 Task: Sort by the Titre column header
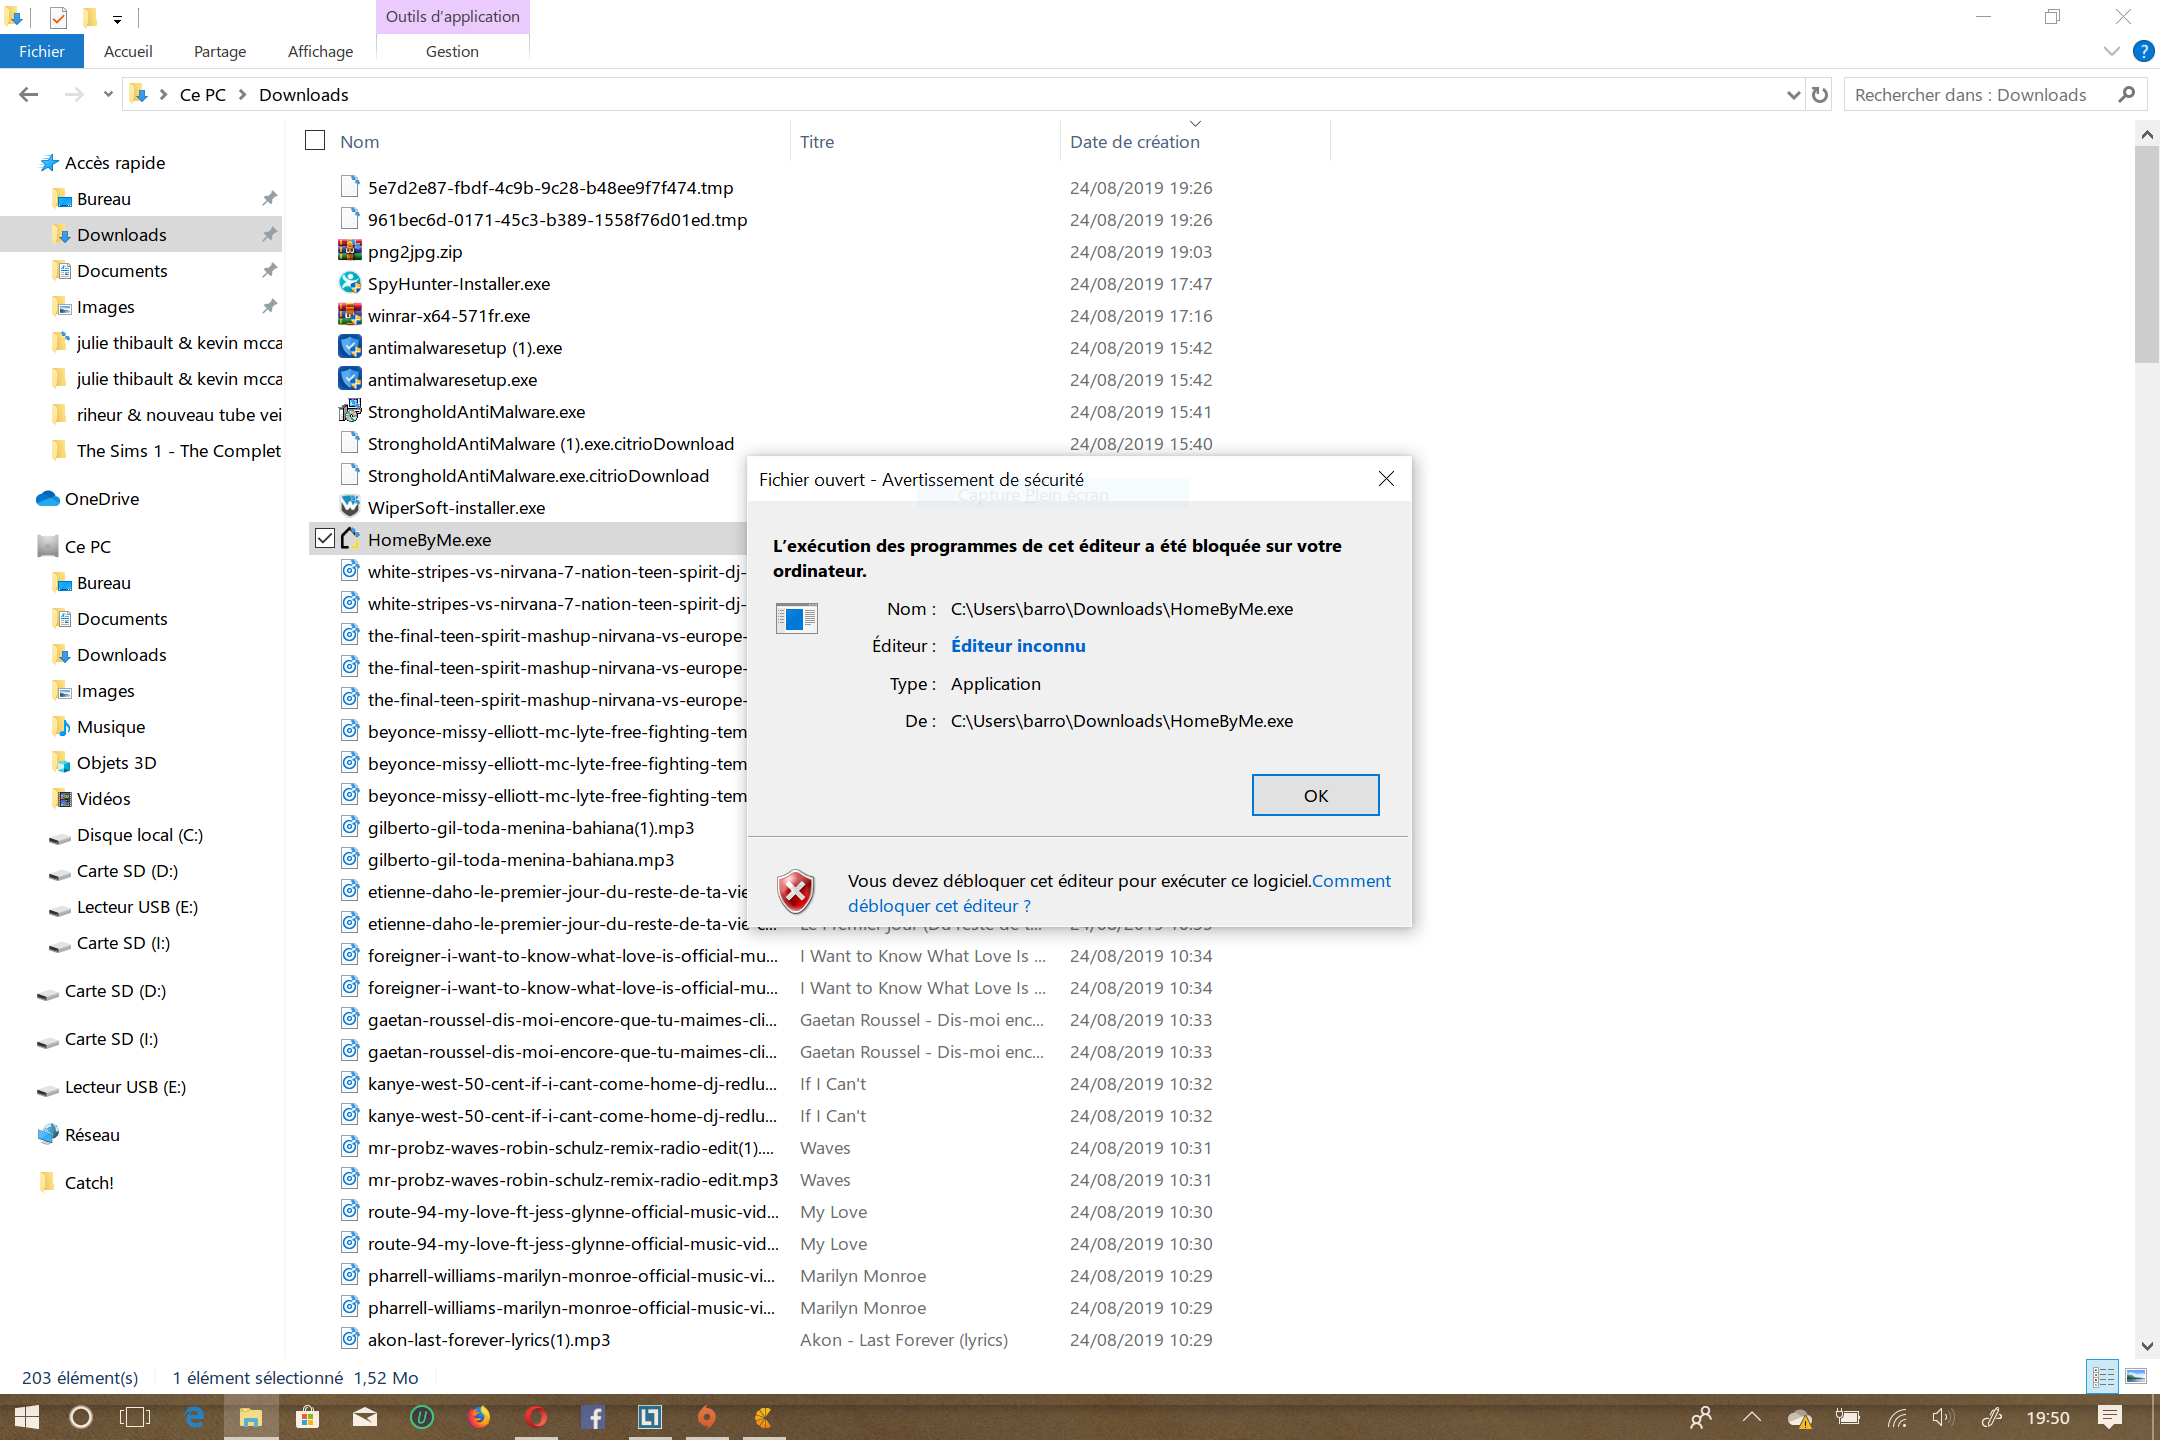pos(817,142)
